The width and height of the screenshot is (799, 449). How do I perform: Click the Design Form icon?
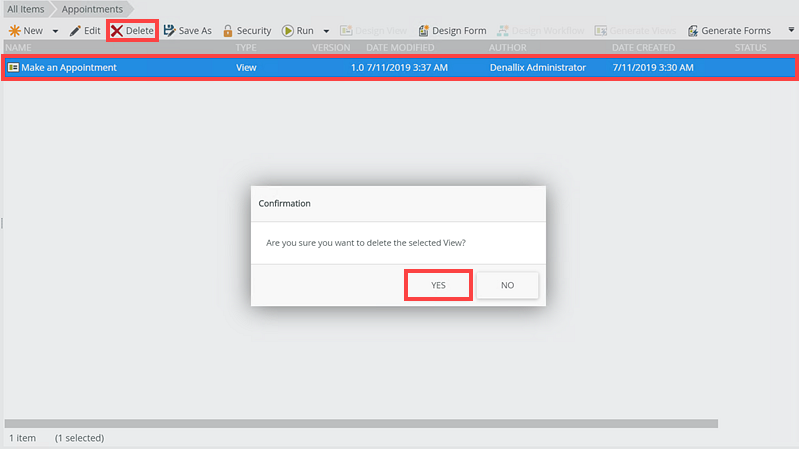(423, 31)
